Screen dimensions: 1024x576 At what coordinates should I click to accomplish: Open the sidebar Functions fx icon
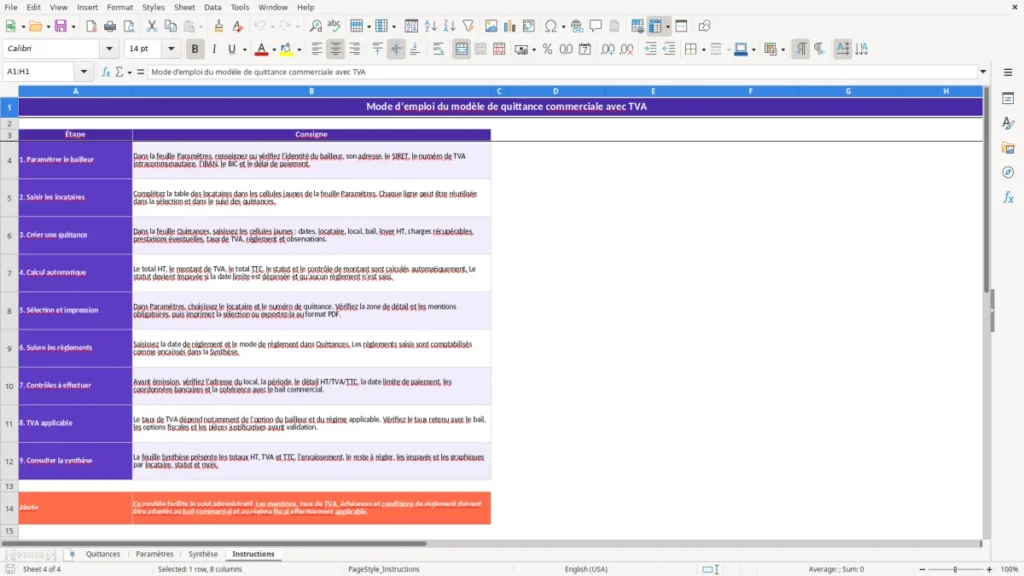pyautogui.click(x=1008, y=197)
